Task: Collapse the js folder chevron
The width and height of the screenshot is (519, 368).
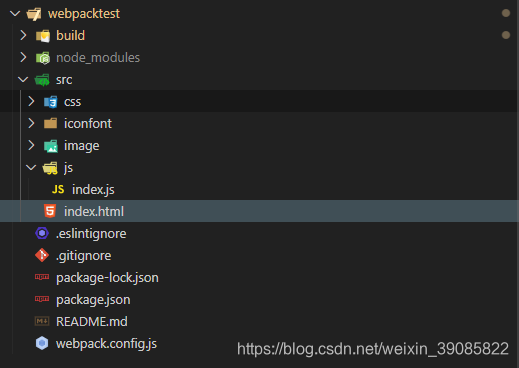Action: pyautogui.click(x=31, y=167)
